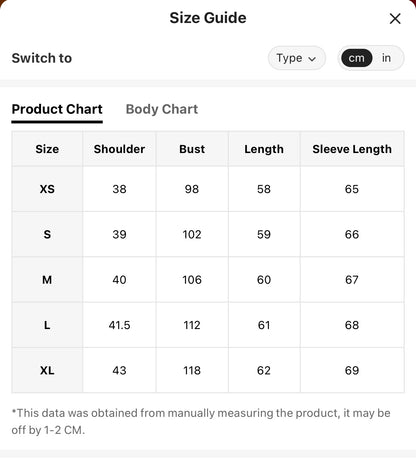
Task: Click the Type dropdown chevron arrow
Action: coord(312,59)
